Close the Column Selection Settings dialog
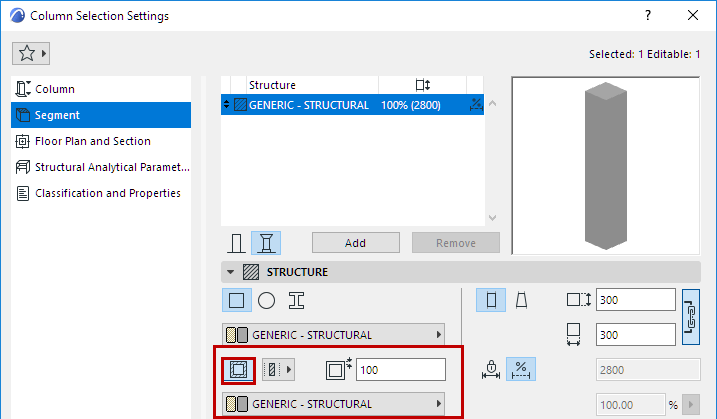The height and width of the screenshot is (419, 717). (693, 15)
